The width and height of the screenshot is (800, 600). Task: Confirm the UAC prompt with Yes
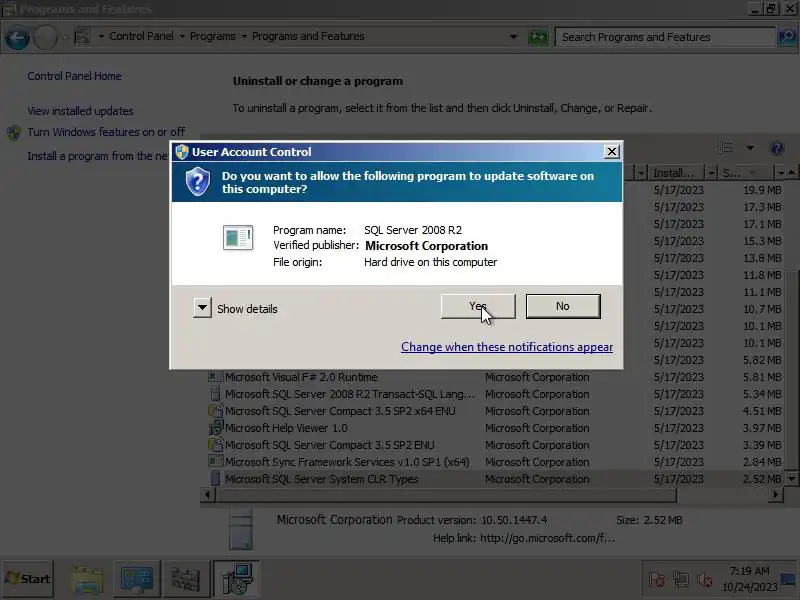point(478,306)
